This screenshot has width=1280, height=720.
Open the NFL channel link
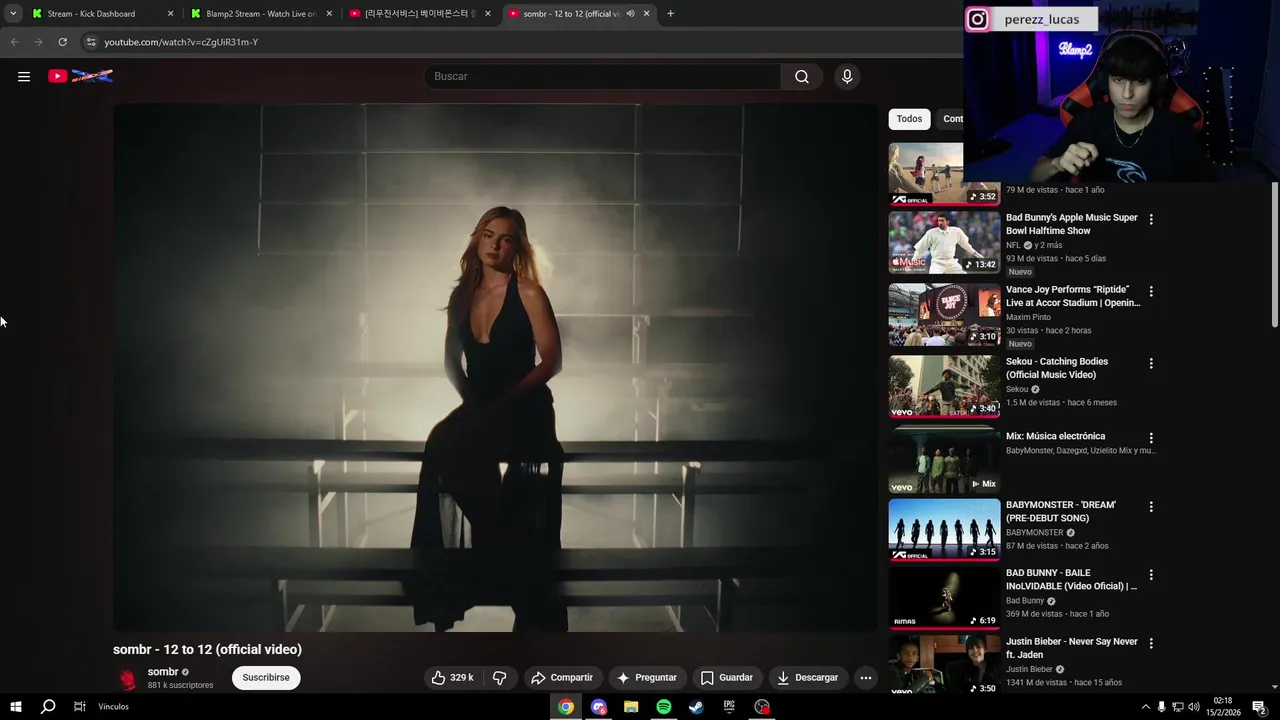[1013, 245]
